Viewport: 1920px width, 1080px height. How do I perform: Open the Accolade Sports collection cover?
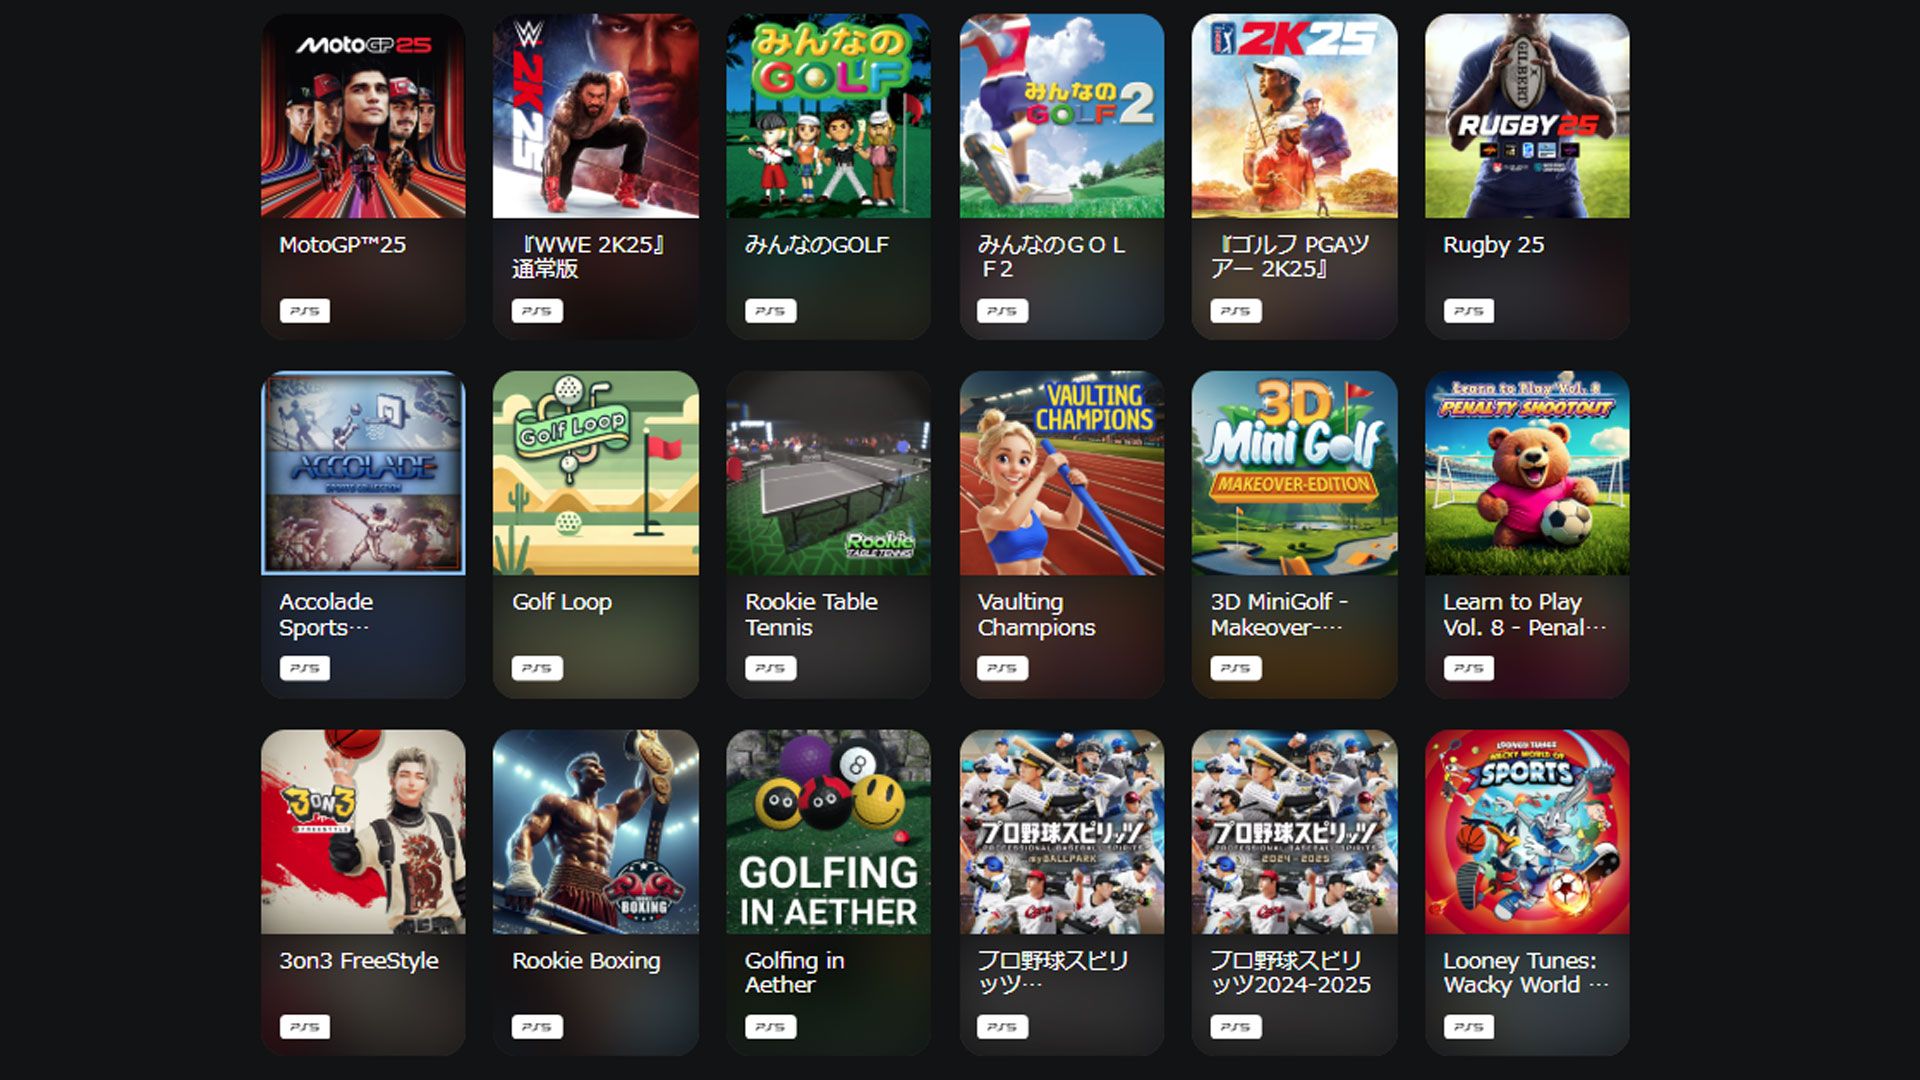click(363, 473)
